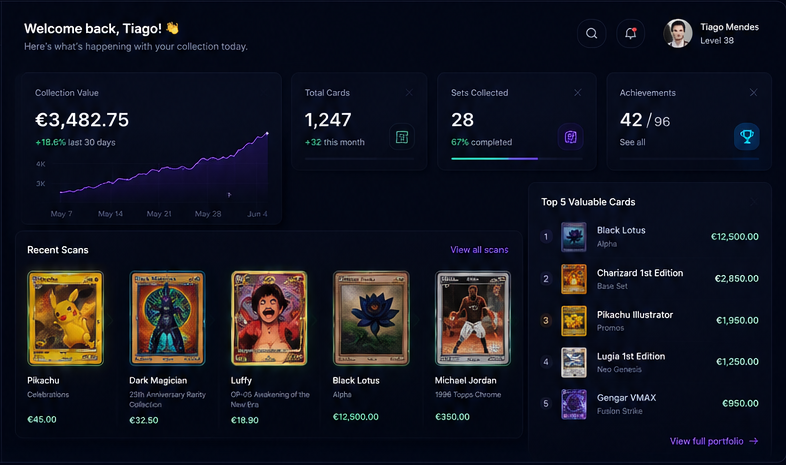
Task: Open View all scans link
Action: coord(479,250)
